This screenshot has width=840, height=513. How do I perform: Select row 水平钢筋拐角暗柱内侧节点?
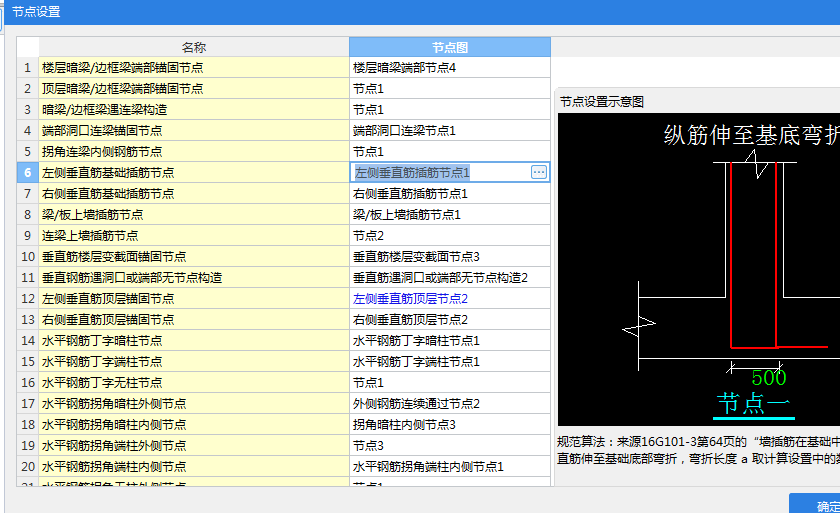click(194, 425)
